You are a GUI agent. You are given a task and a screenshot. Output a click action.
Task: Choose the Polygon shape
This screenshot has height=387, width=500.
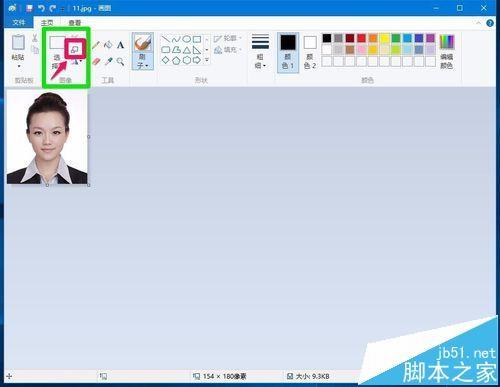pos(176,50)
